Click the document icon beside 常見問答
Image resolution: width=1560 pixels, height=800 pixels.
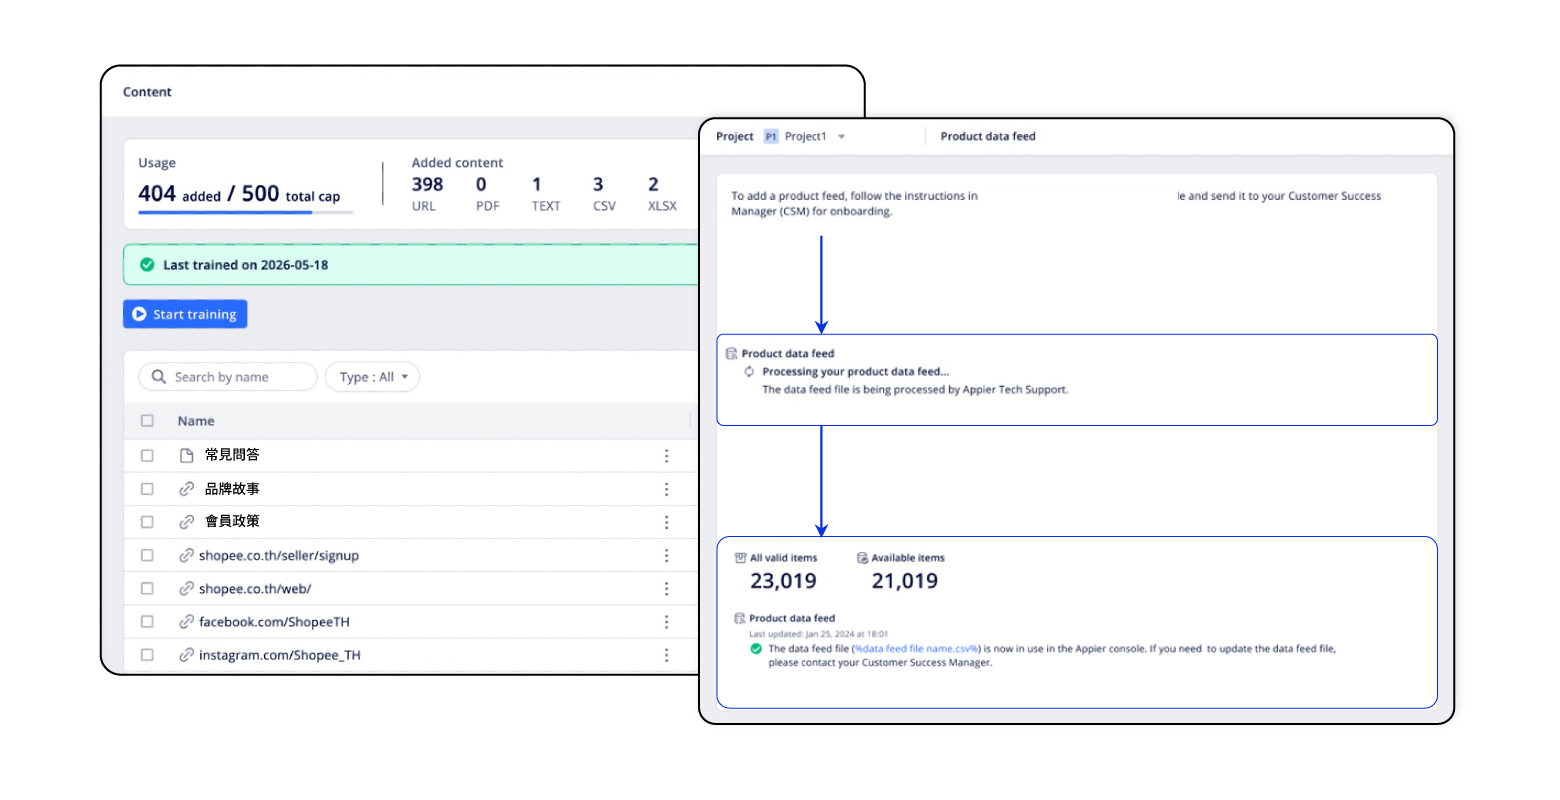pyautogui.click(x=186, y=455)
